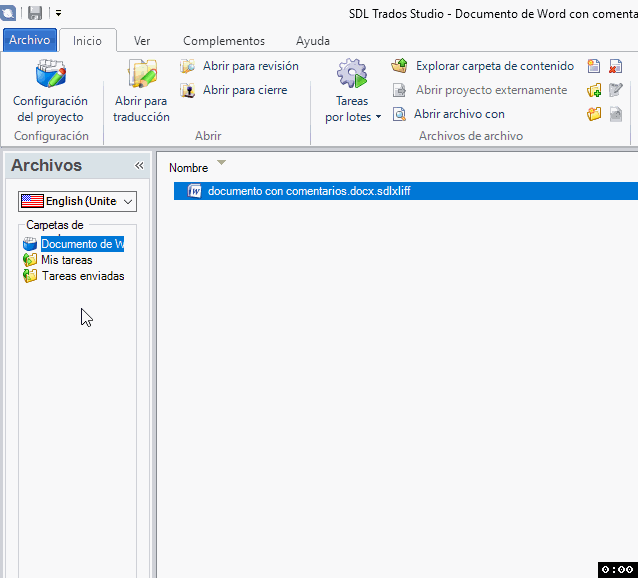Click the add folder icon with green plus
Screen dimensions: 638x578
click(x=594, y=90)
